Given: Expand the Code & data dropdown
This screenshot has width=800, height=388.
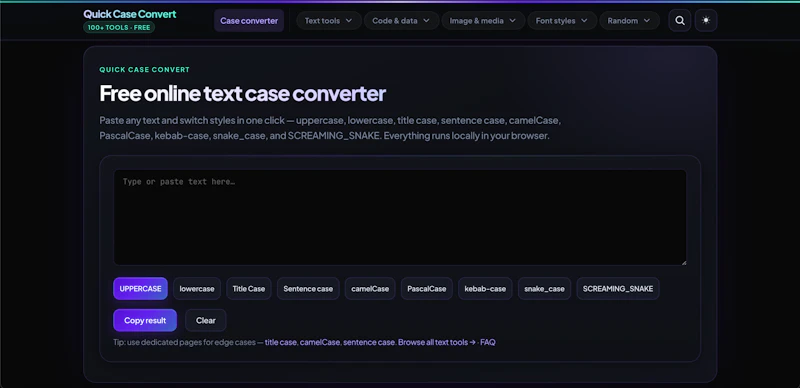Looking at the screenshot, I should pos(401,21).
